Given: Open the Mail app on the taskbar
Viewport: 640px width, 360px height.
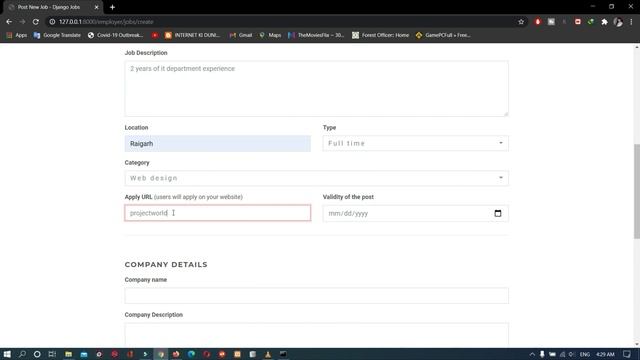Looking at the screenshot, I should tap(84, 354).
